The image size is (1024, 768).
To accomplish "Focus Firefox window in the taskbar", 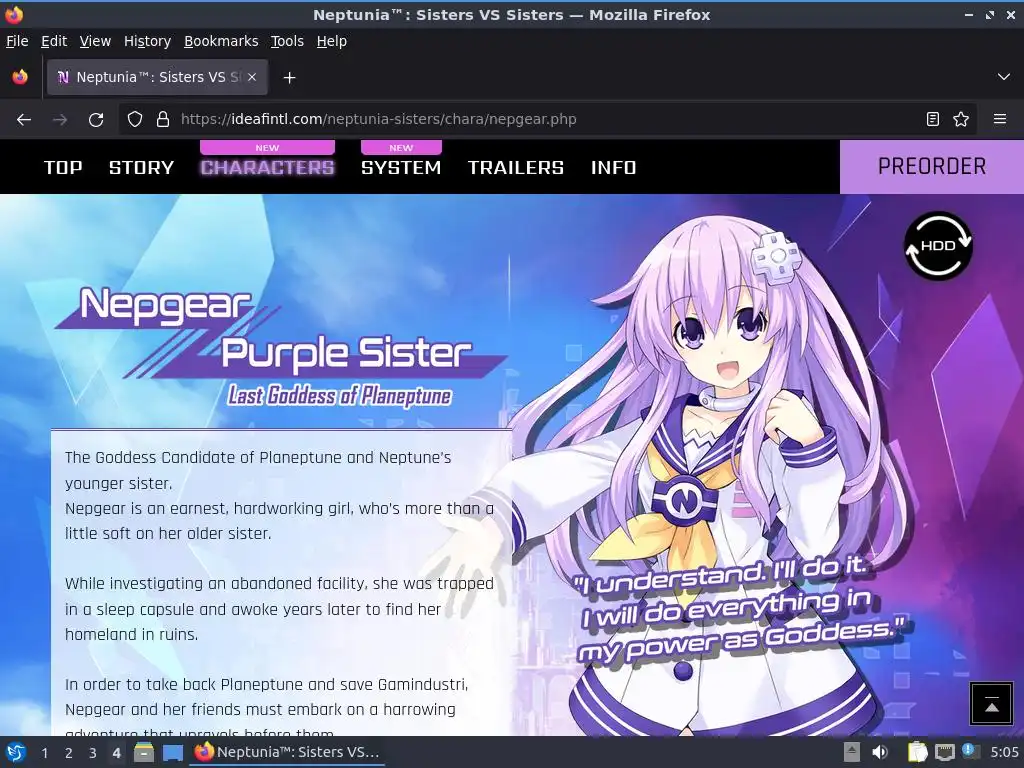I will click(287, 752).
